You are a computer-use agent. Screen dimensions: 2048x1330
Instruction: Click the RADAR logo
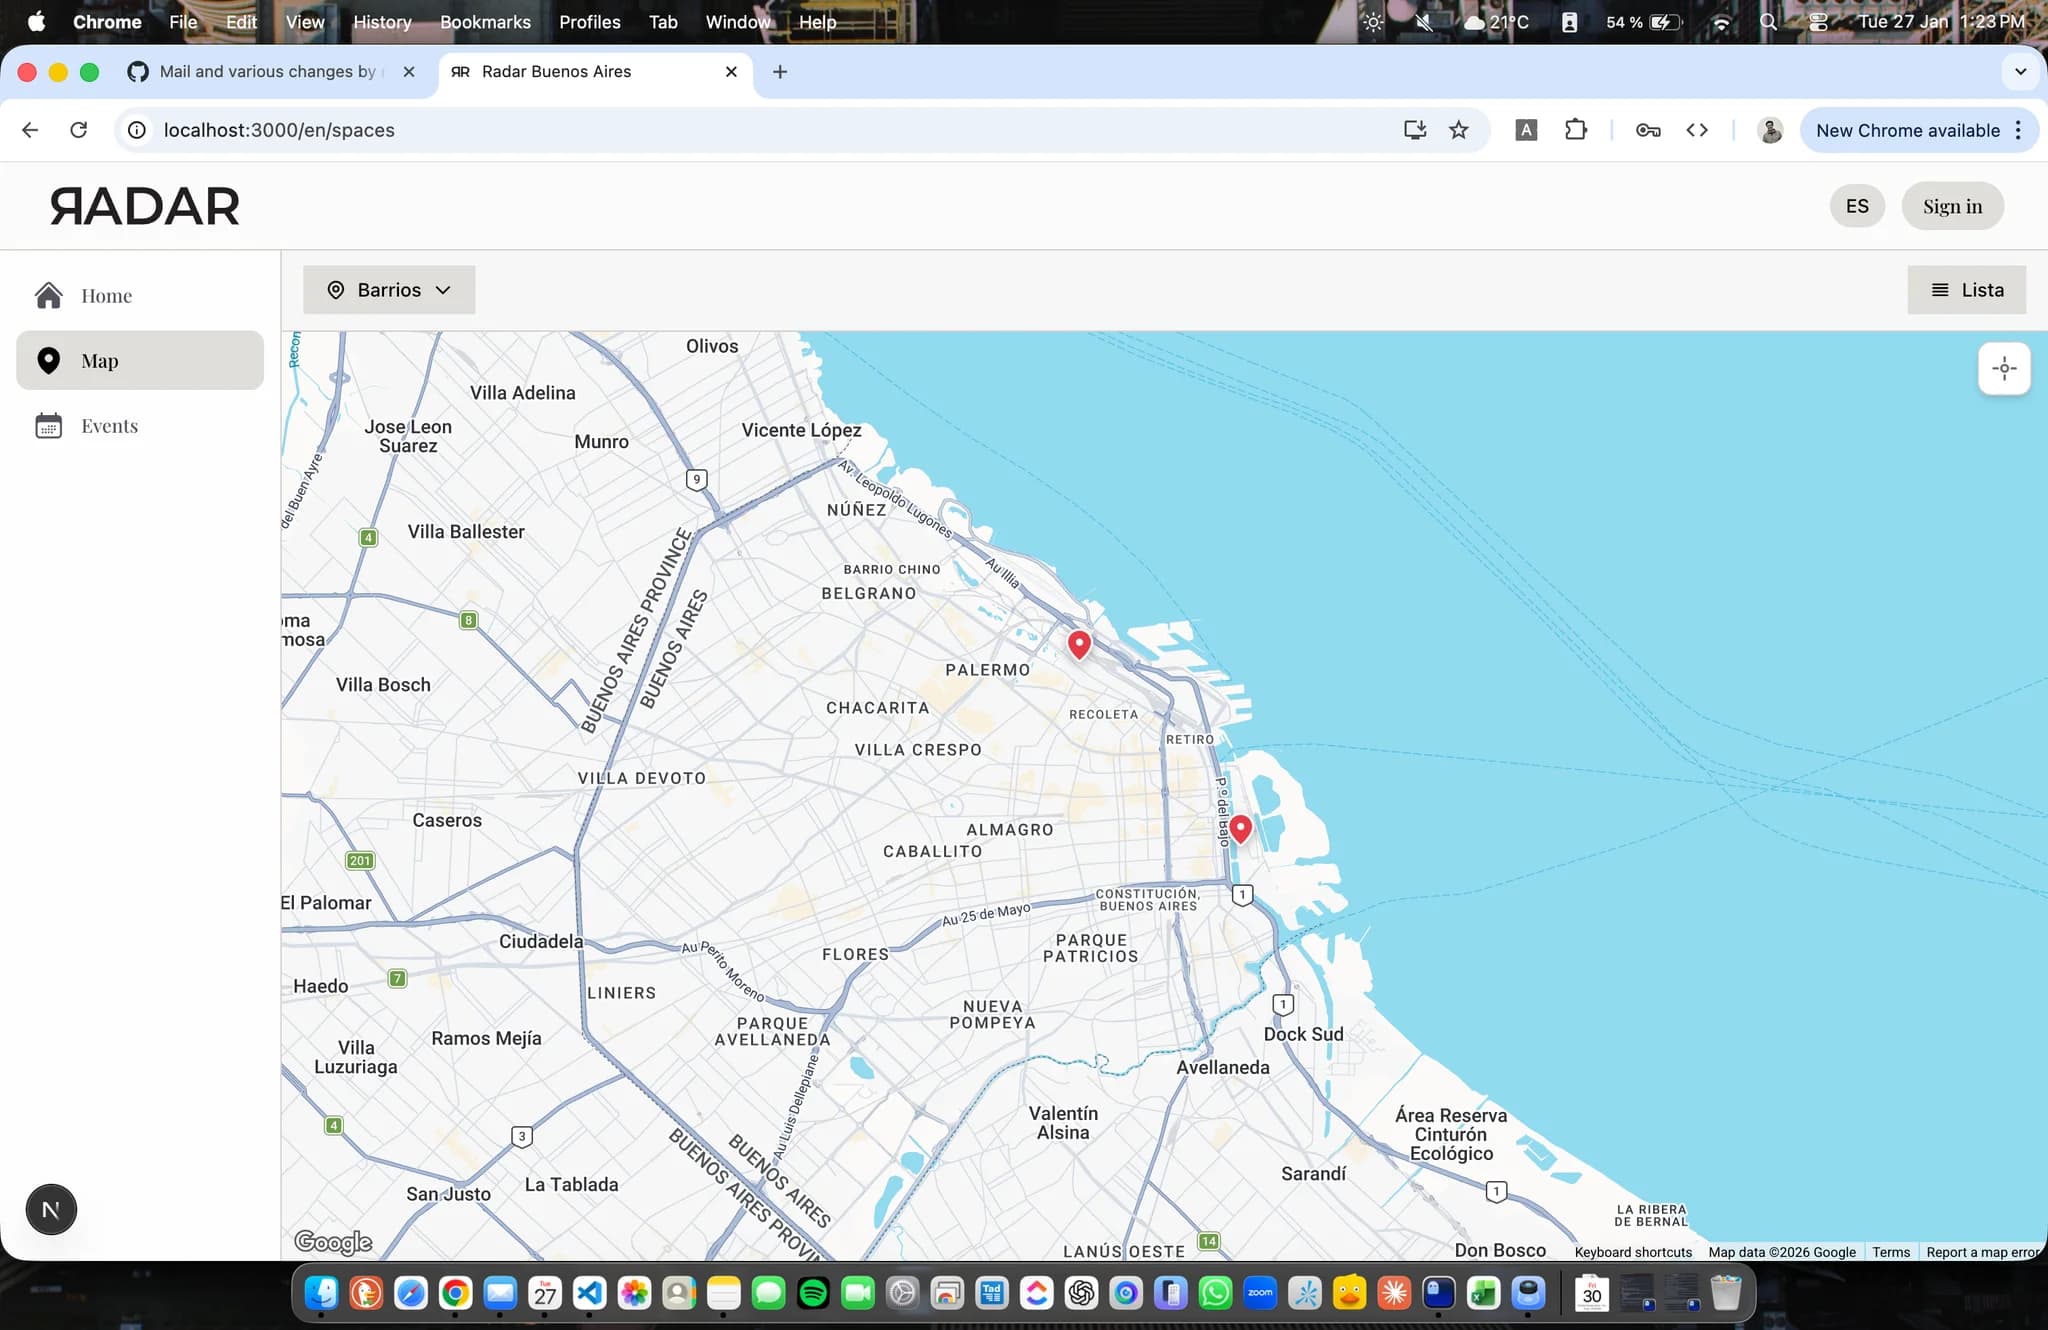click(x=145, y=206)
